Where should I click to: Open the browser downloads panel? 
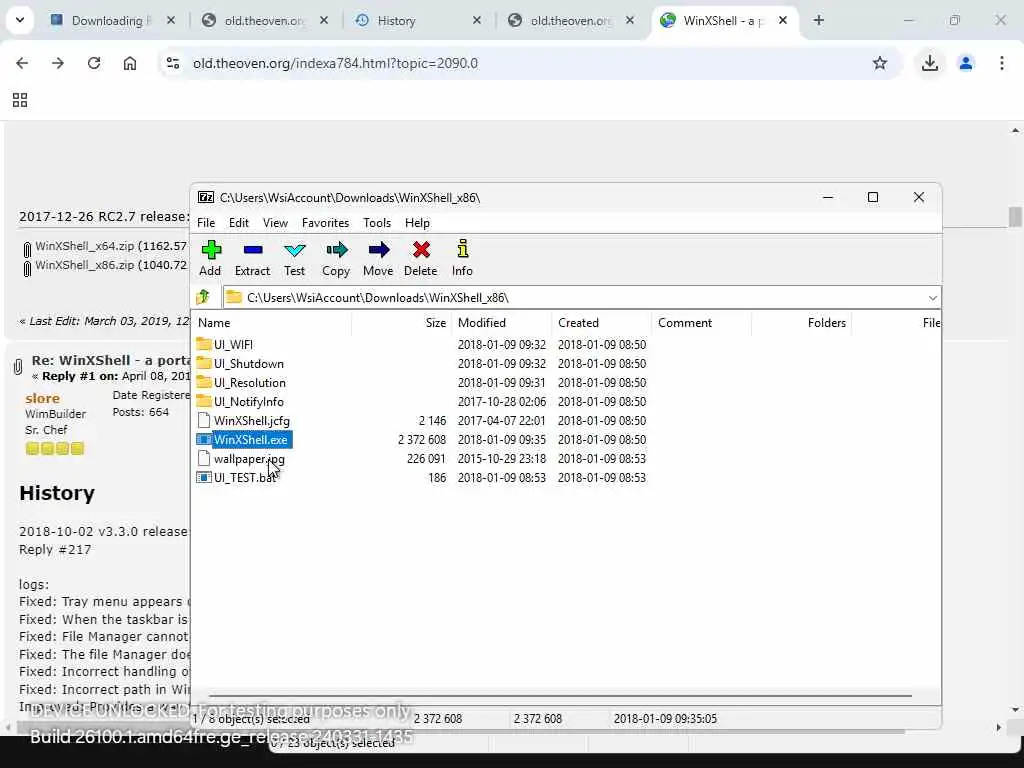coord(929,63)
